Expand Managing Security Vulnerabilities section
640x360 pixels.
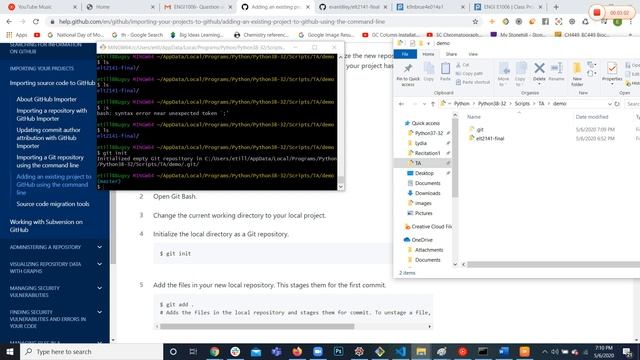pos(100,288)
